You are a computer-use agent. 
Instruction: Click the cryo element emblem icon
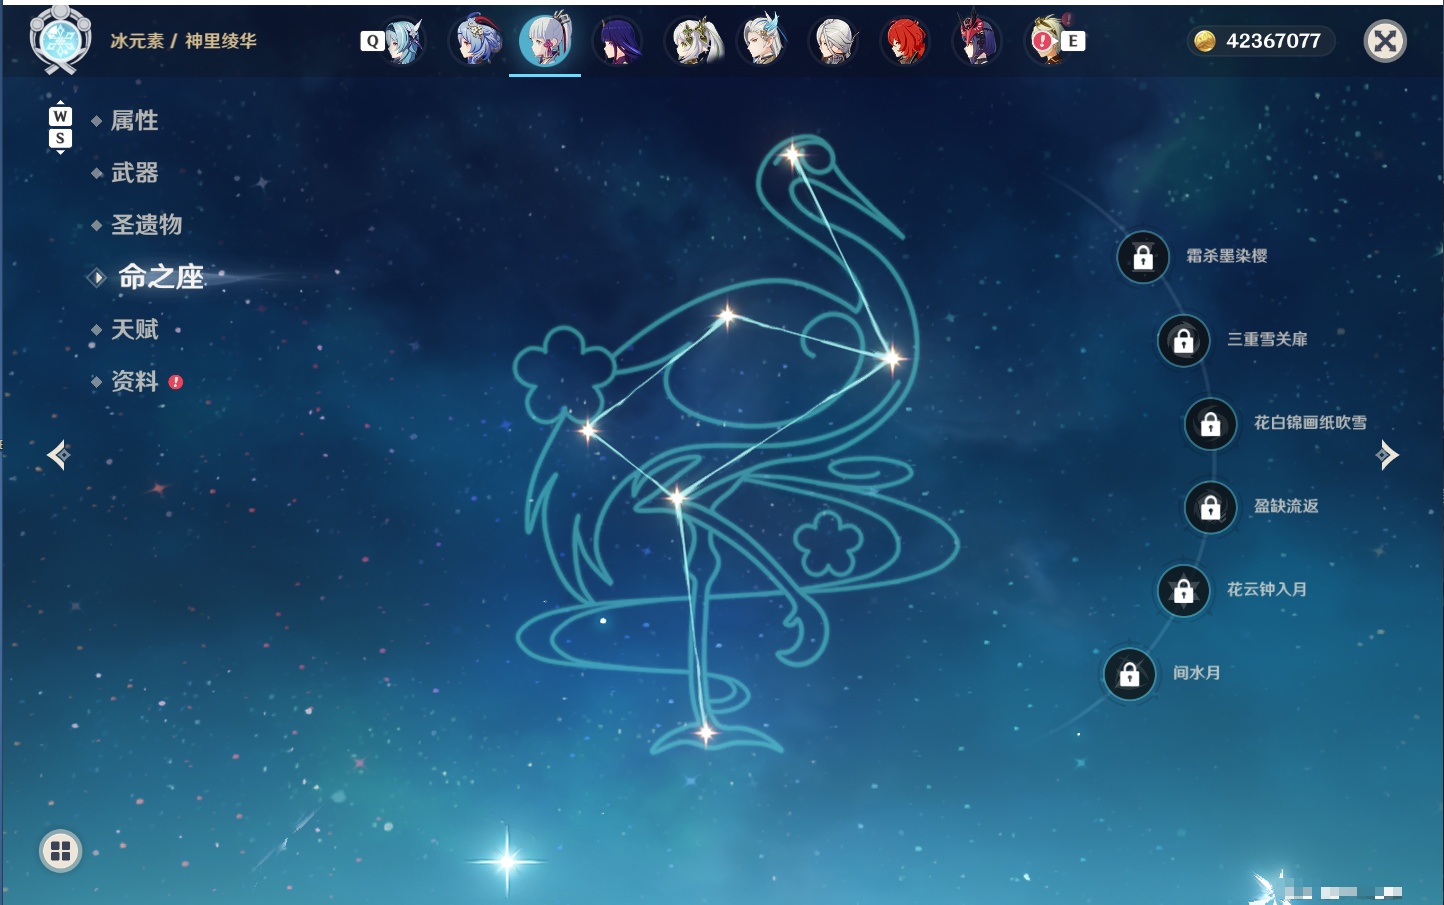click(60, 40)
